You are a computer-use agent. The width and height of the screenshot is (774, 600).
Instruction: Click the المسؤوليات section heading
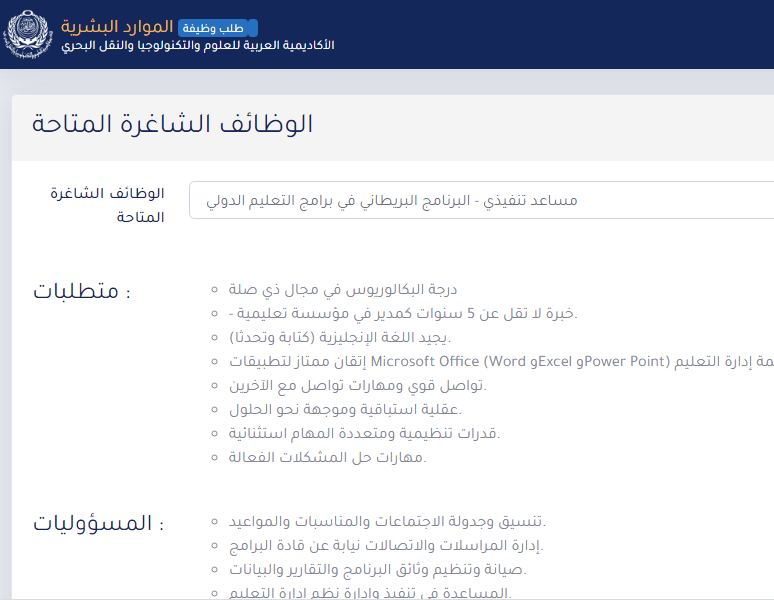click(x=98, y=523)
